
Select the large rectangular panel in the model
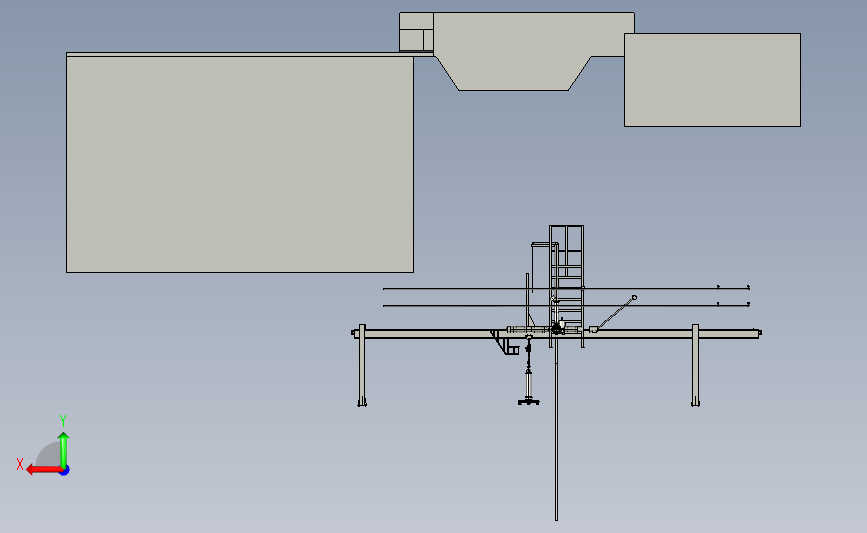pyautogui.click(x=240, y=164)
